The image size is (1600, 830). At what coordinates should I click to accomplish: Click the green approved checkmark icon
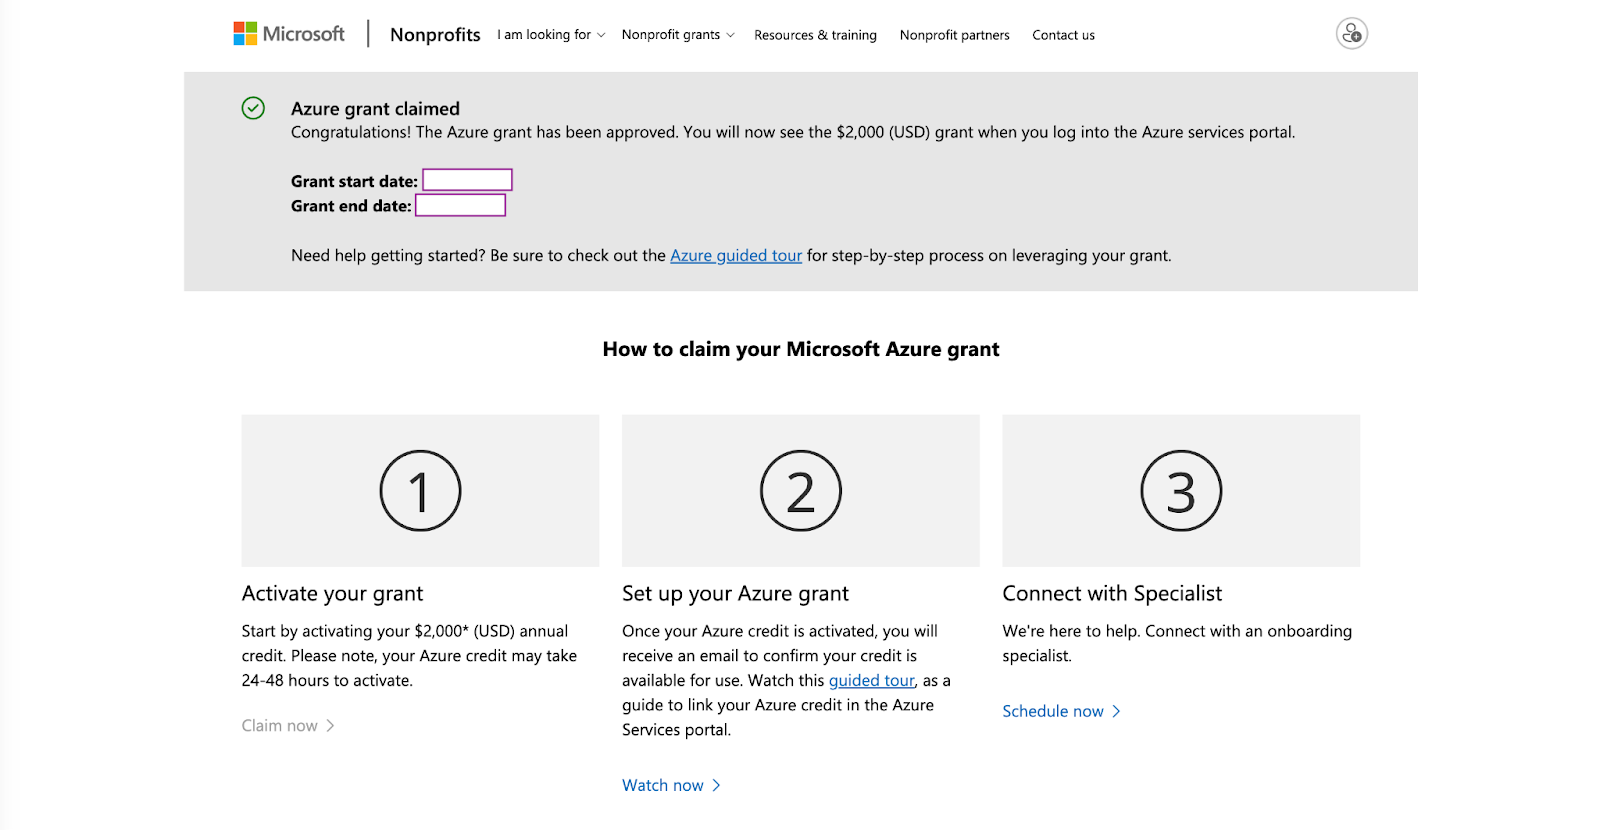[253, 108]
